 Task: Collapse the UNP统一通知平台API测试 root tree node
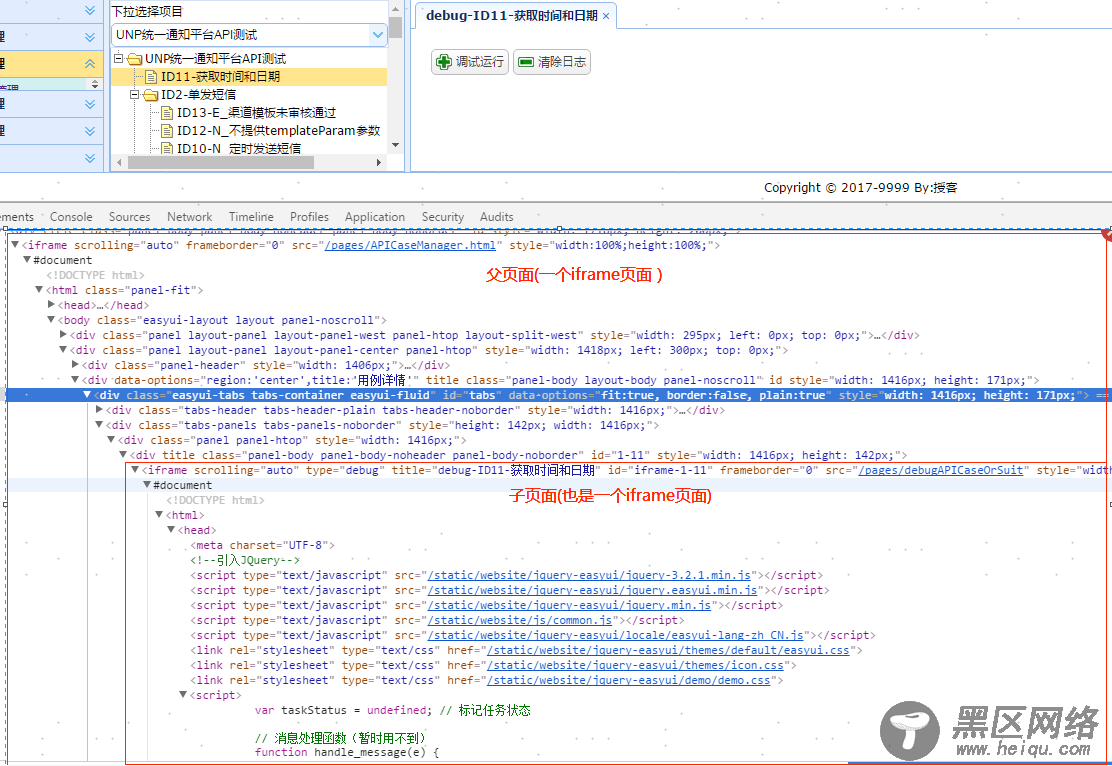[118, 58]
